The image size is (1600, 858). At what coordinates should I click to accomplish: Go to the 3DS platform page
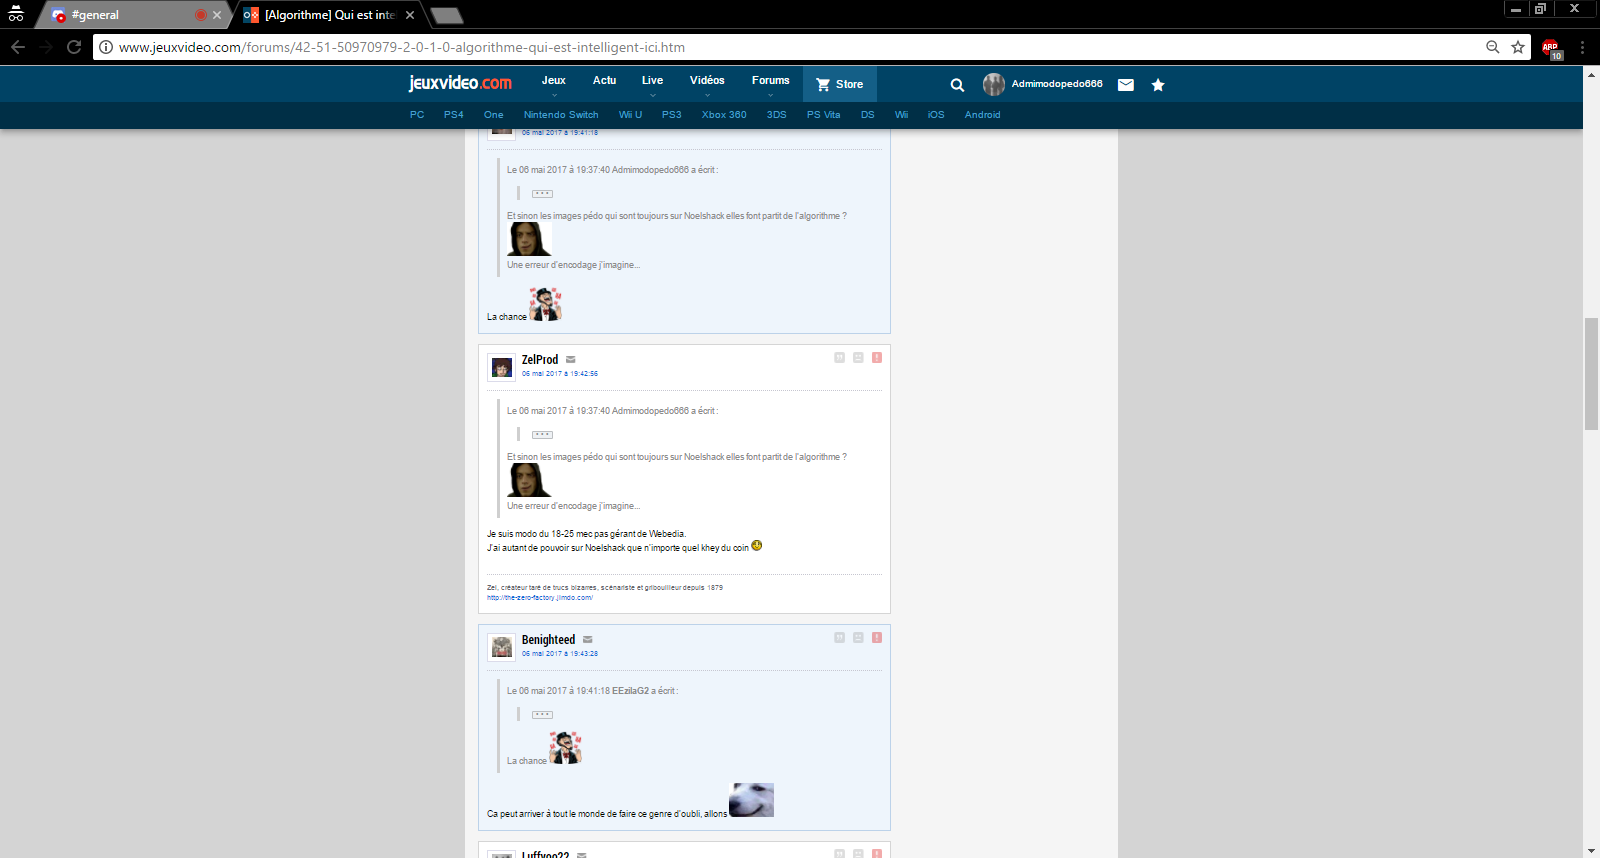pos(777,115)
